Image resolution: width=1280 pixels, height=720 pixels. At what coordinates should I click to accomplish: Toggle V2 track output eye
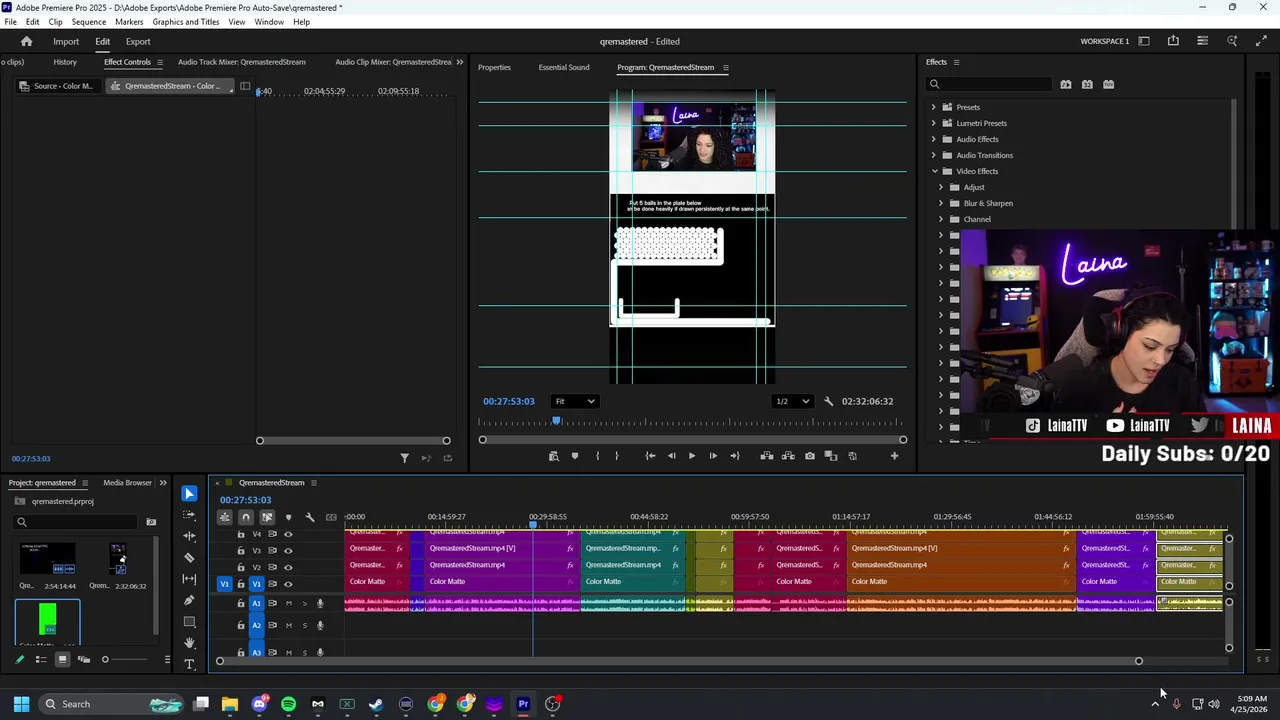point(288,567)
